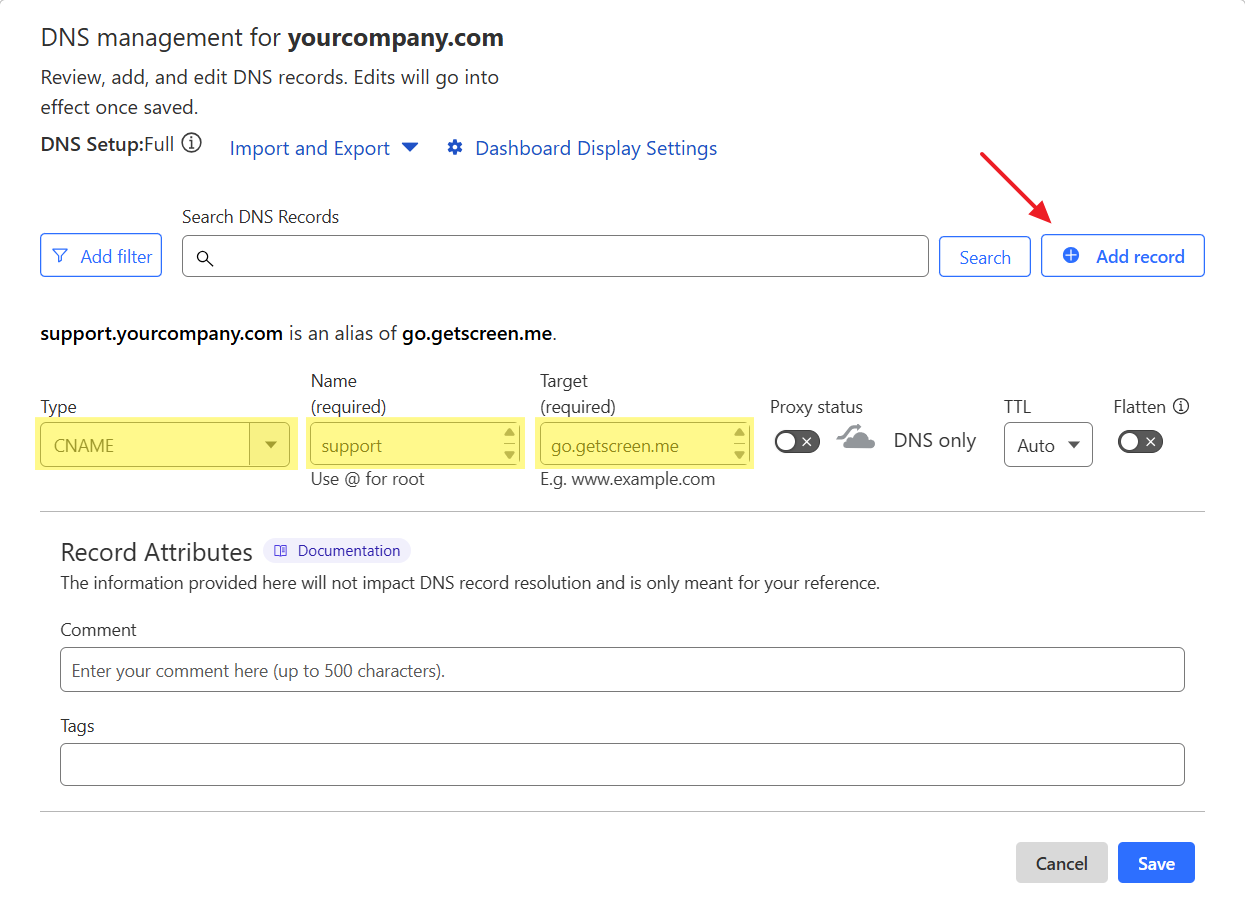Click the DNS Setup info icon
The image size is (1245, 903).
pos(191,143)
